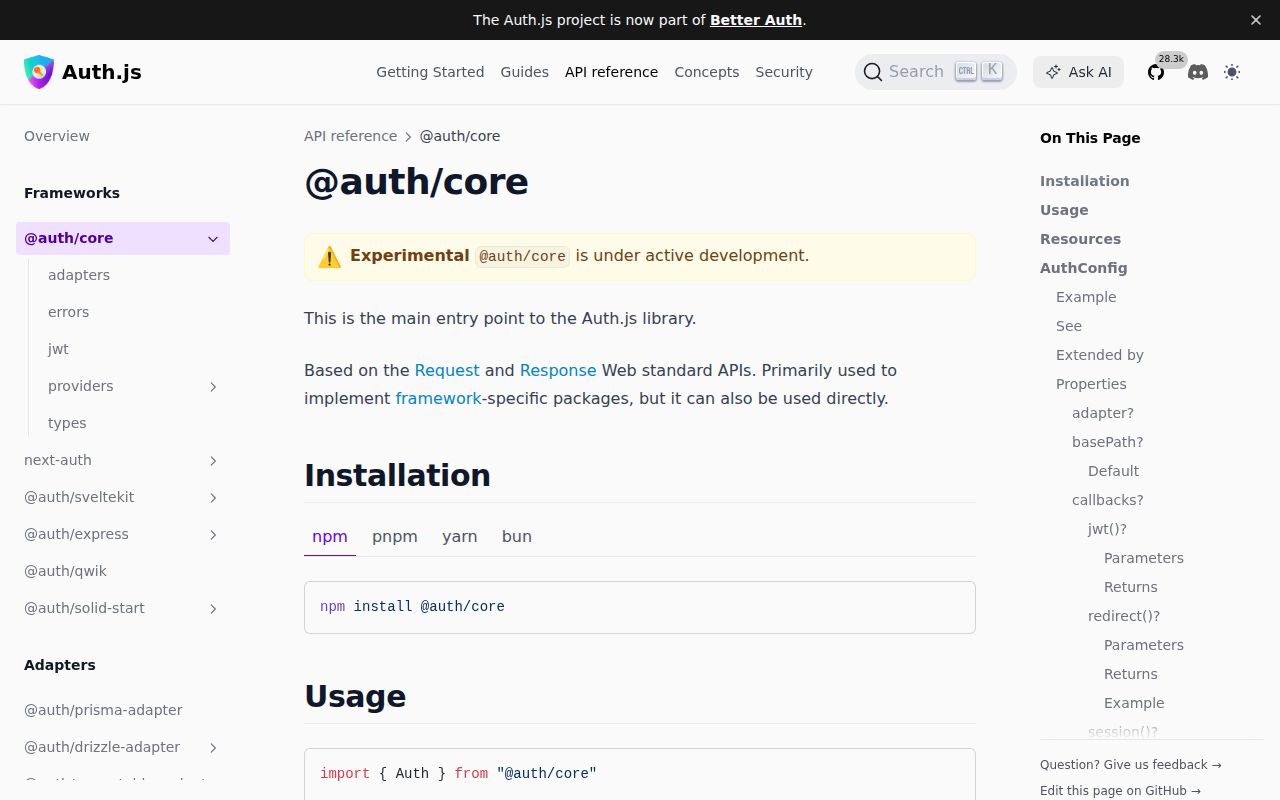Jump to Installation in On This Page

tap(1084, 181)
